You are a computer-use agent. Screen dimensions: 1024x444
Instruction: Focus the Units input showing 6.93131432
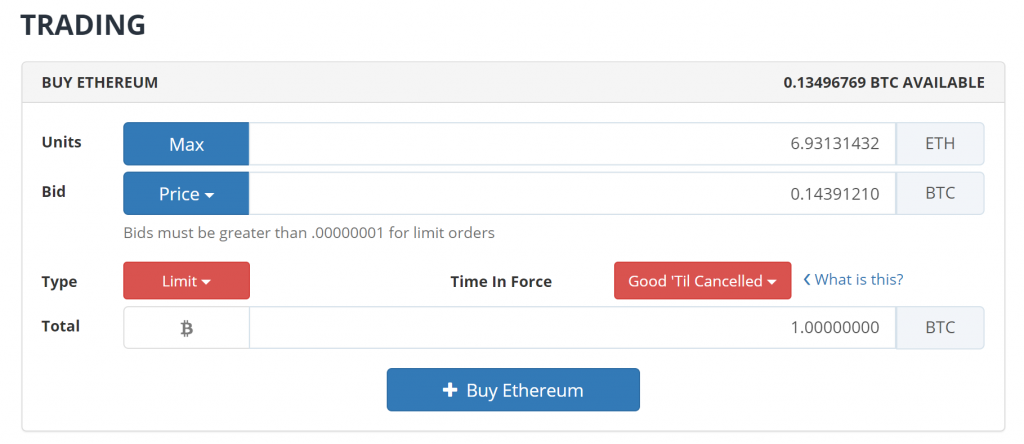click(x=572, y=144)
